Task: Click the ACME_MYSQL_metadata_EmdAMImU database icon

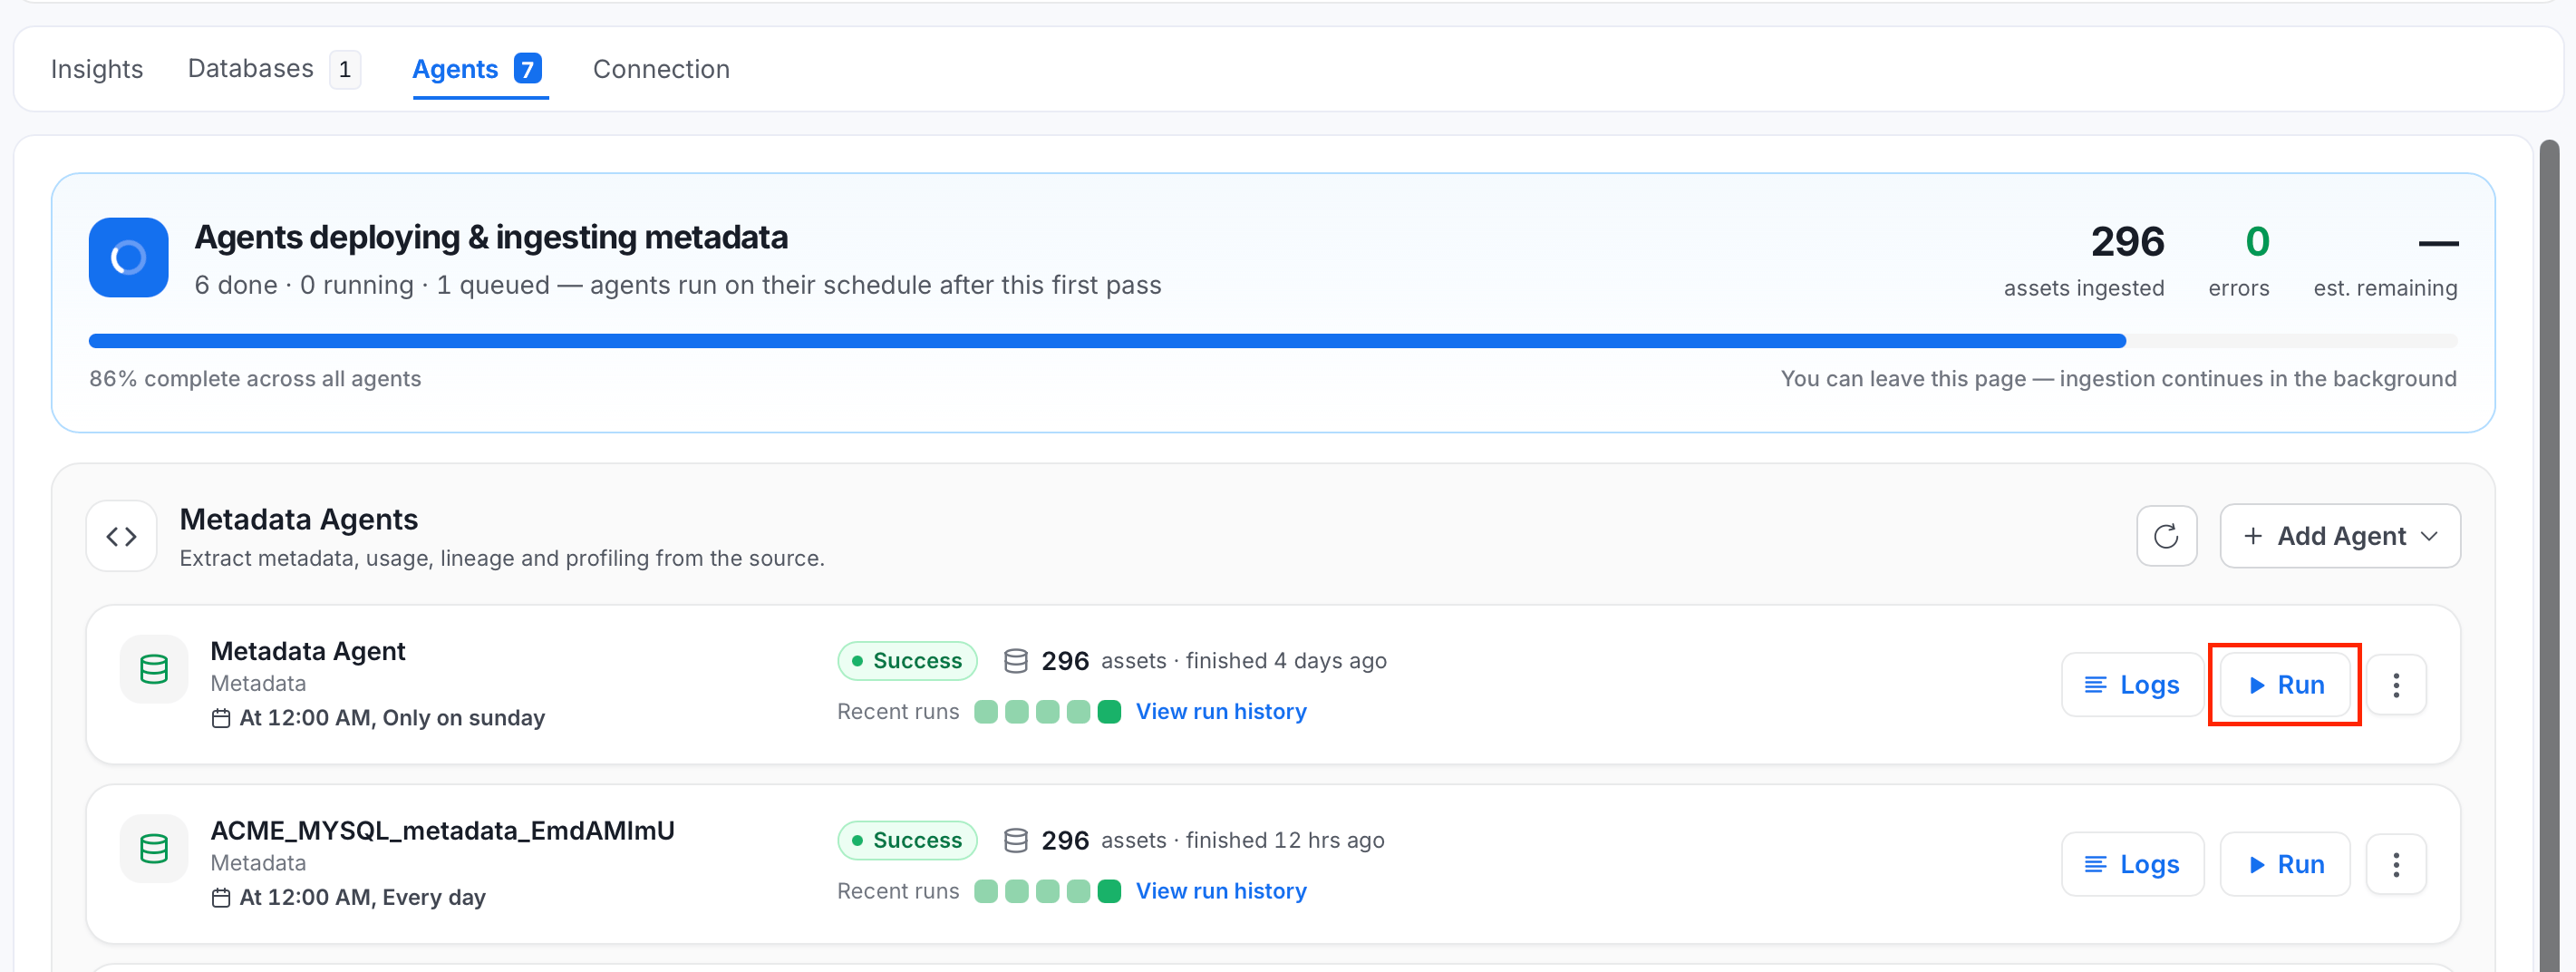Action: point(154,849)
